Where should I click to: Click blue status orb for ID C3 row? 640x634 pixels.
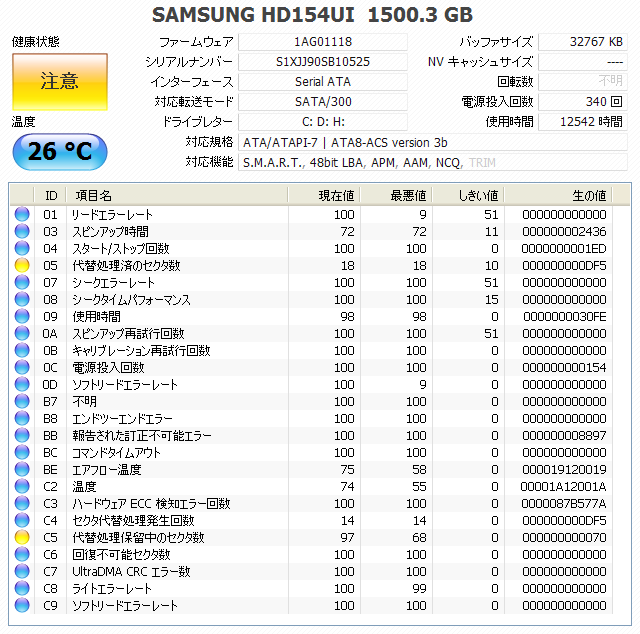pyautogui.click(x=22, y=503)
